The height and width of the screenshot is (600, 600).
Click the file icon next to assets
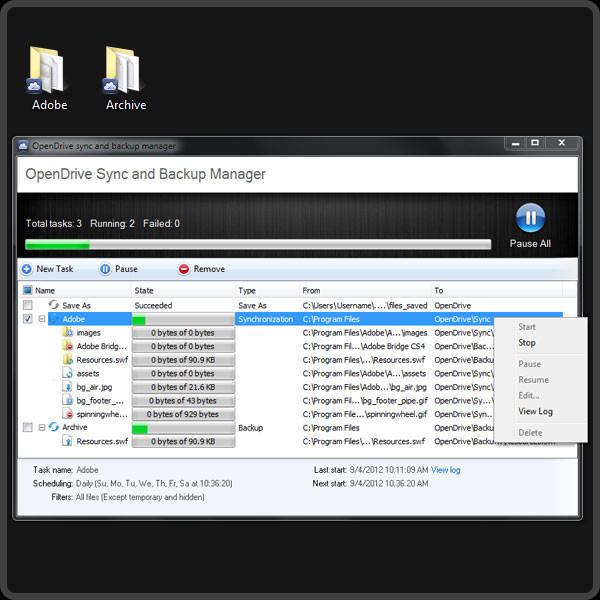(x=67, y=373)
